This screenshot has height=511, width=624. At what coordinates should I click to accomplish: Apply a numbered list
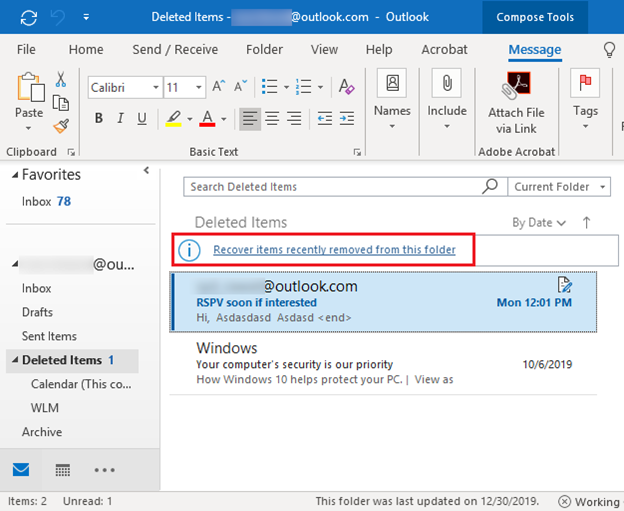303,86
